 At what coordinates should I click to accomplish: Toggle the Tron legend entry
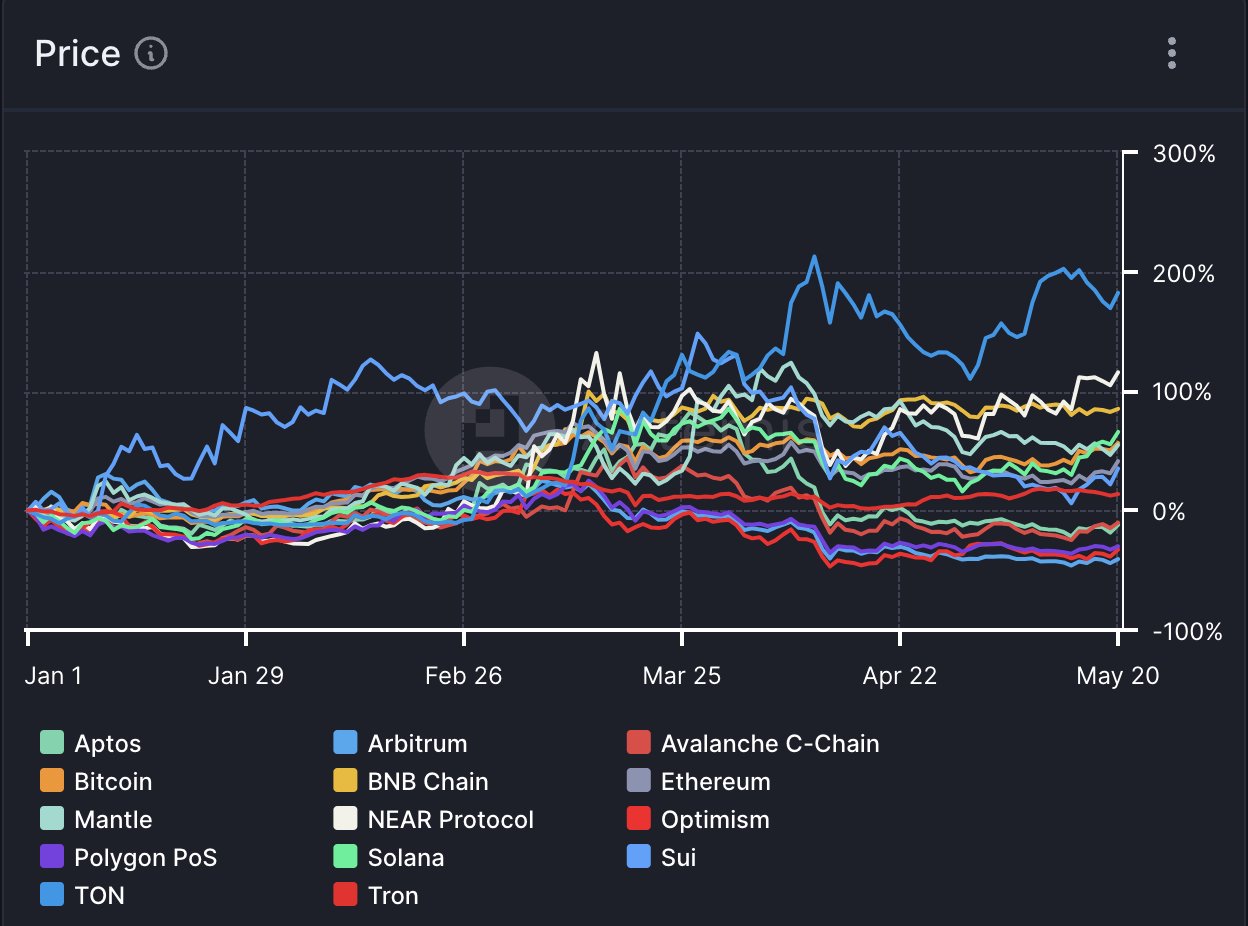pyautogui.click(x=375, y=895)
